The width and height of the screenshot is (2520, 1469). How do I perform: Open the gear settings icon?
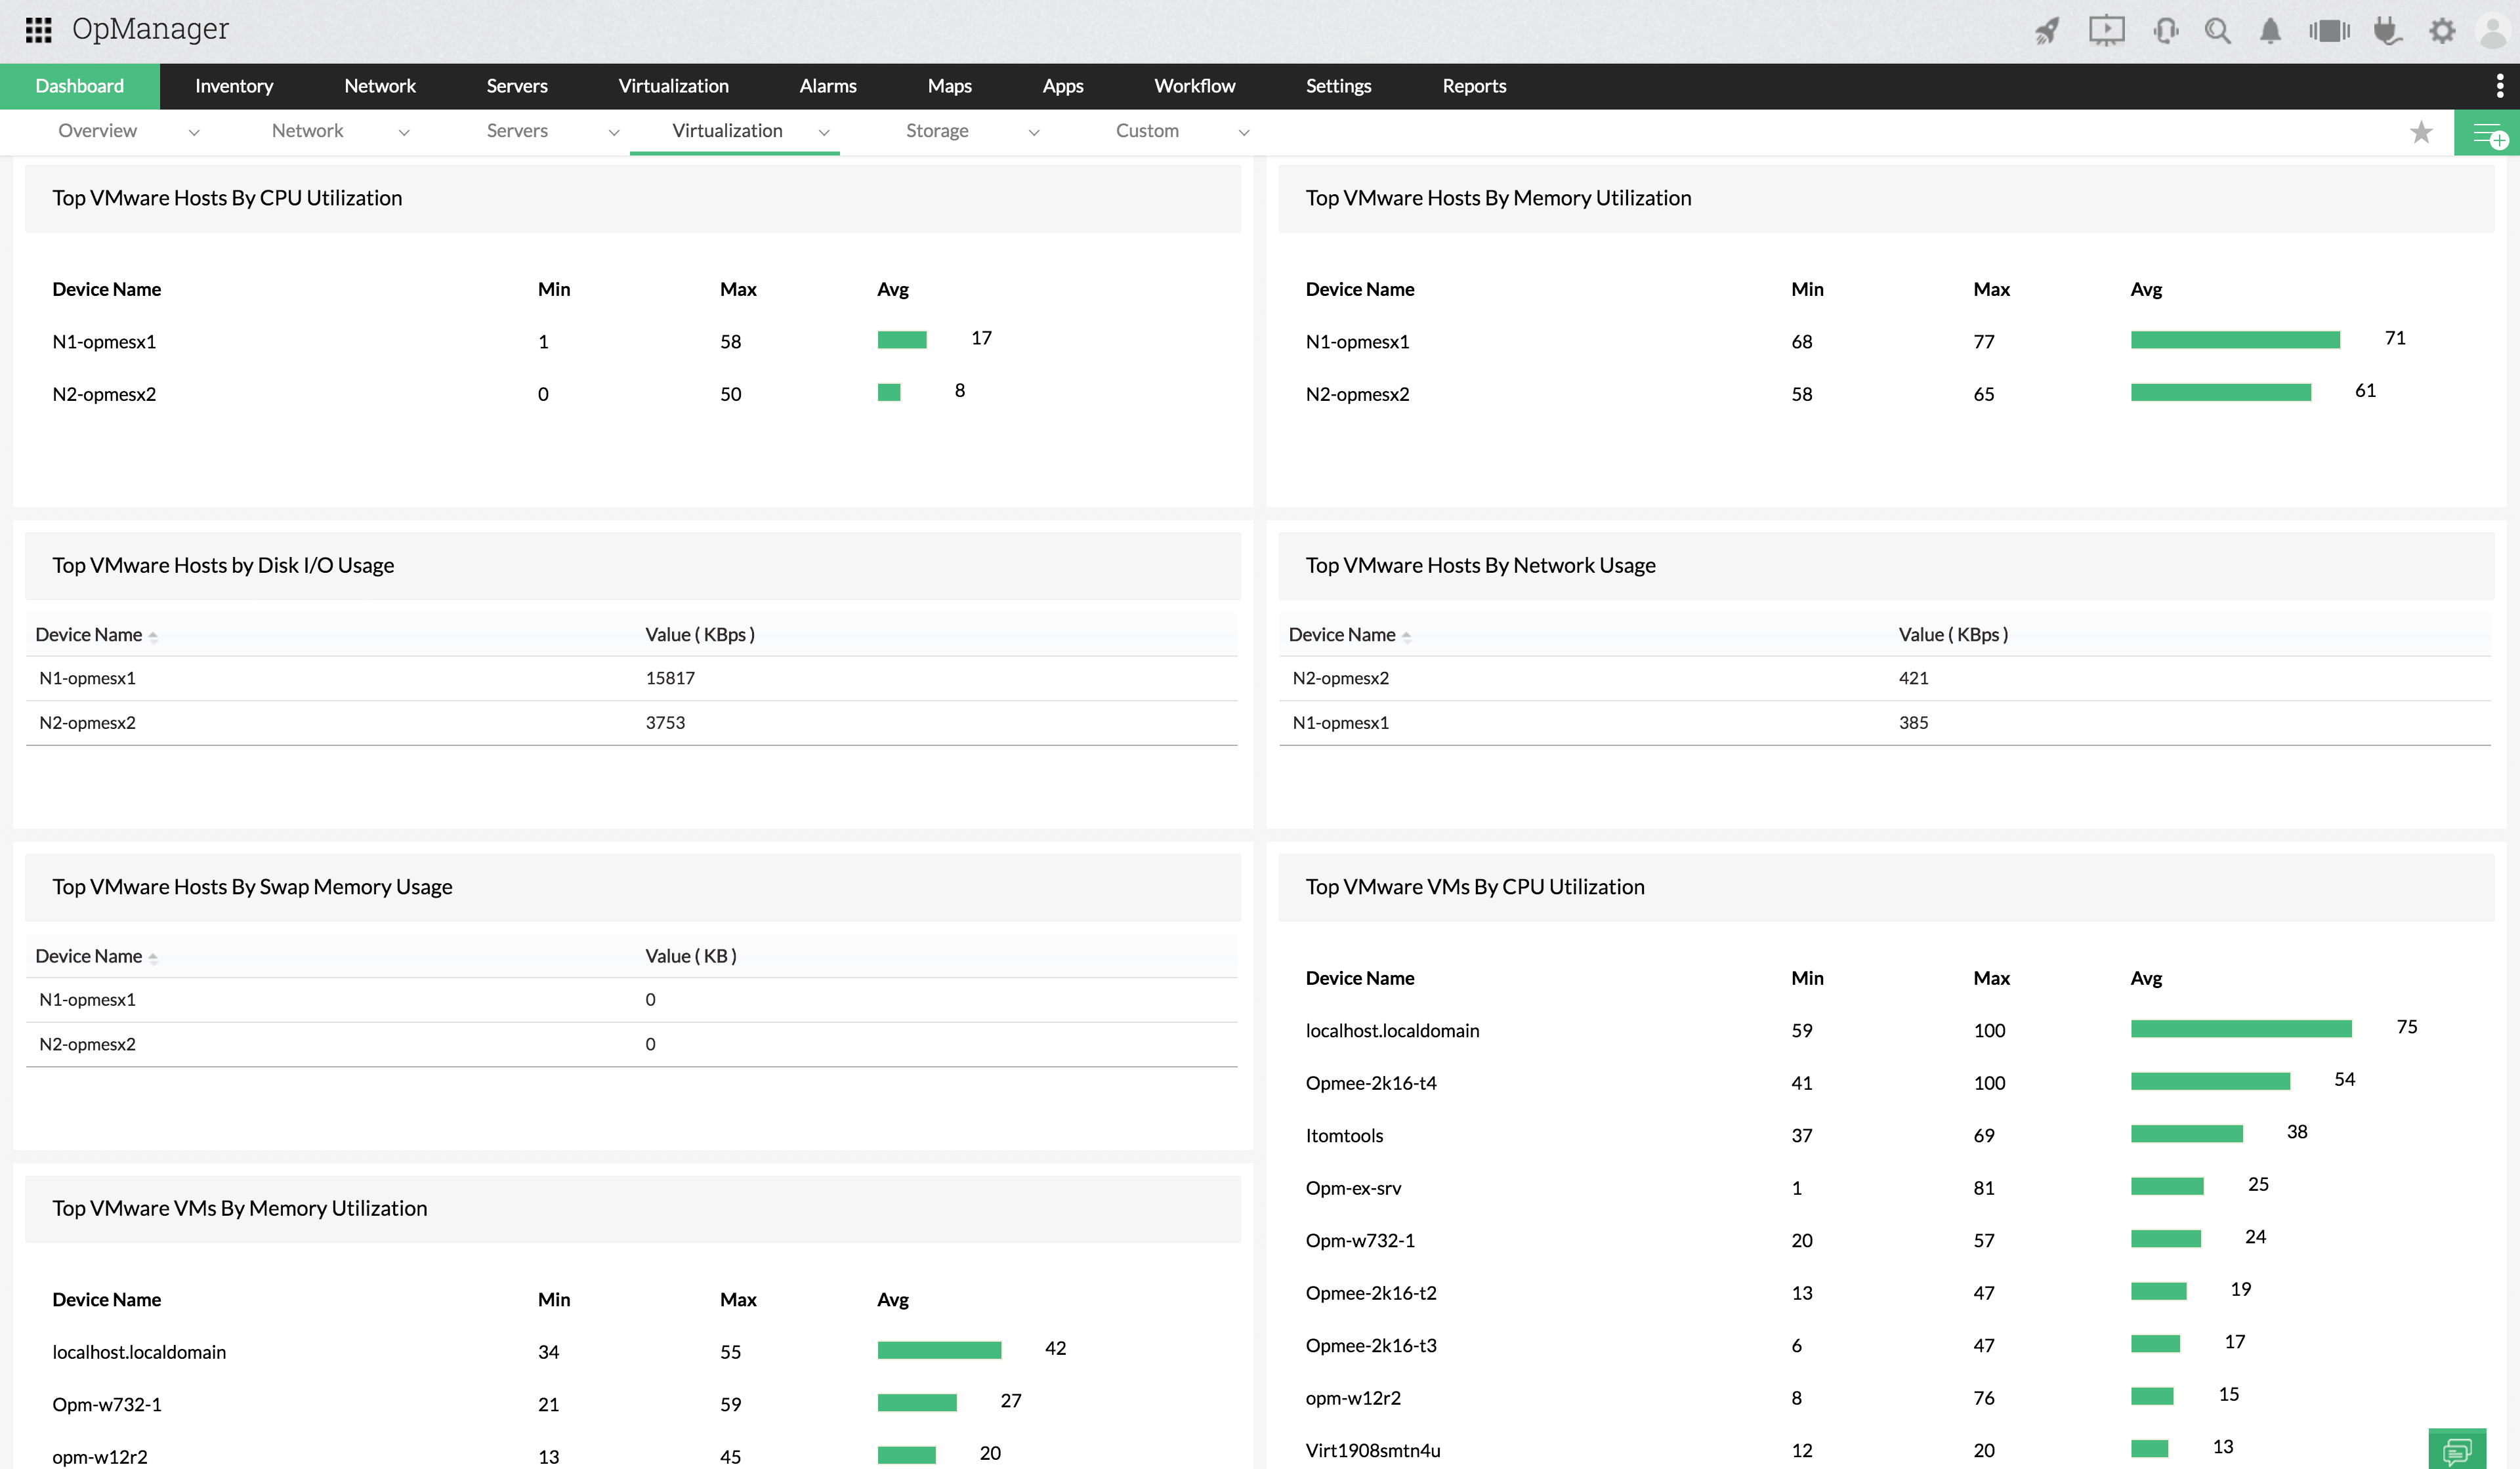(2442, 31)
